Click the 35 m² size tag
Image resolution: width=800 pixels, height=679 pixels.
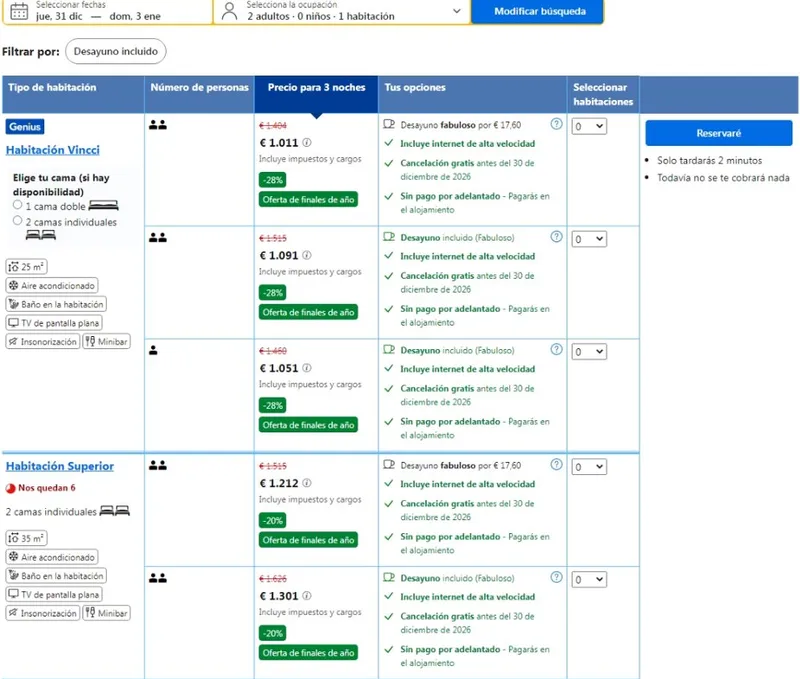point(27,538)
